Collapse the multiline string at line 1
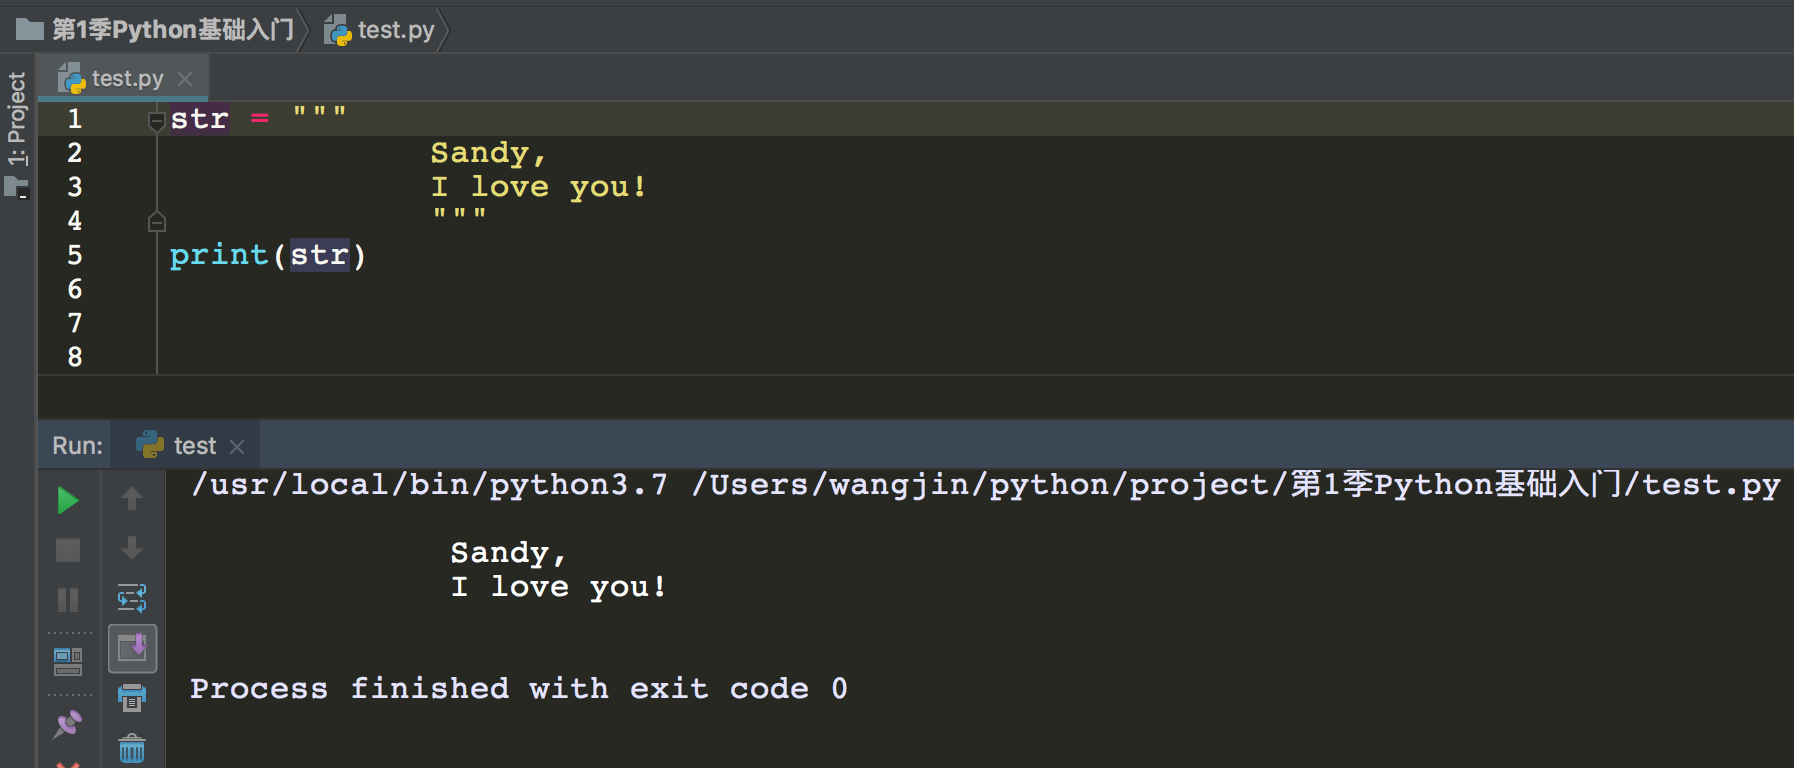This screenshot has height=768, width=1794. coord(156,121)
